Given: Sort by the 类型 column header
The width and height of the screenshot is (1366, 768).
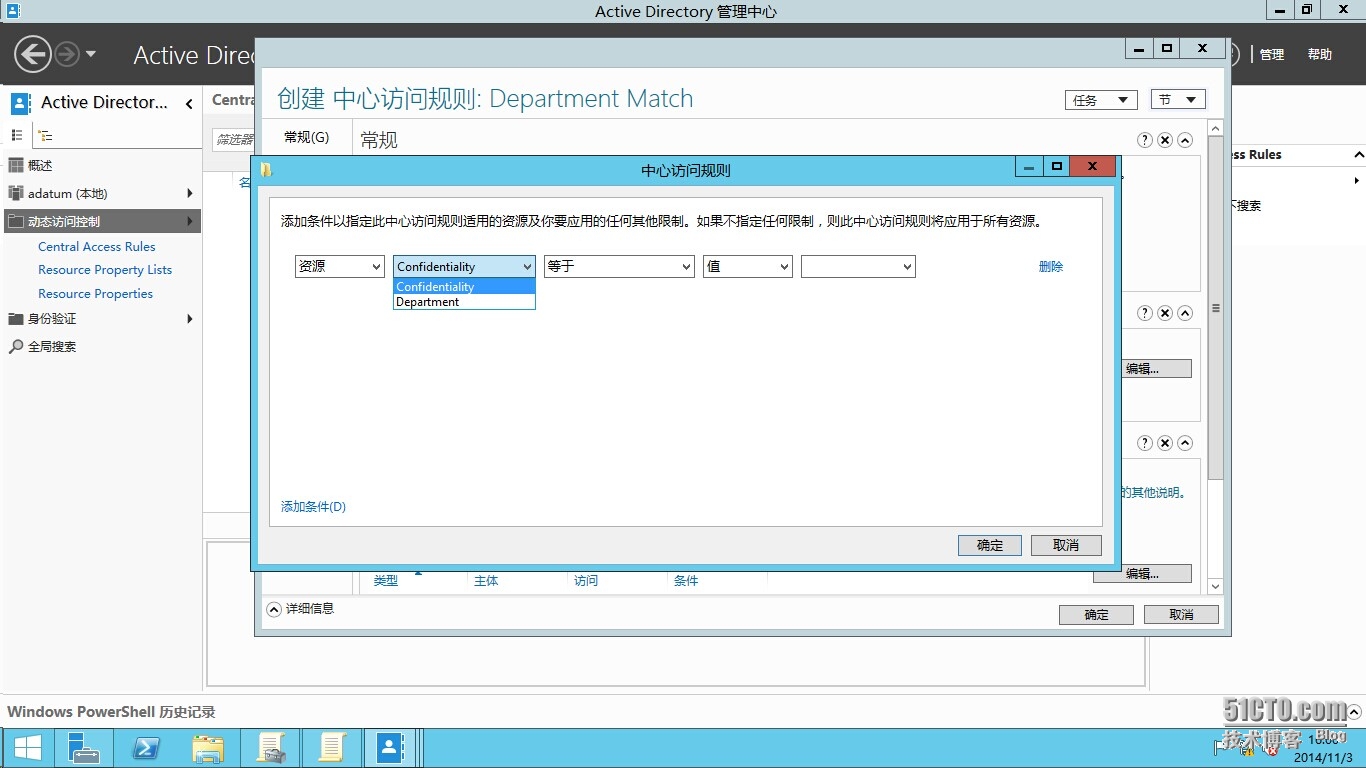Looking at the screenshot, I should [x=386, y=581].
